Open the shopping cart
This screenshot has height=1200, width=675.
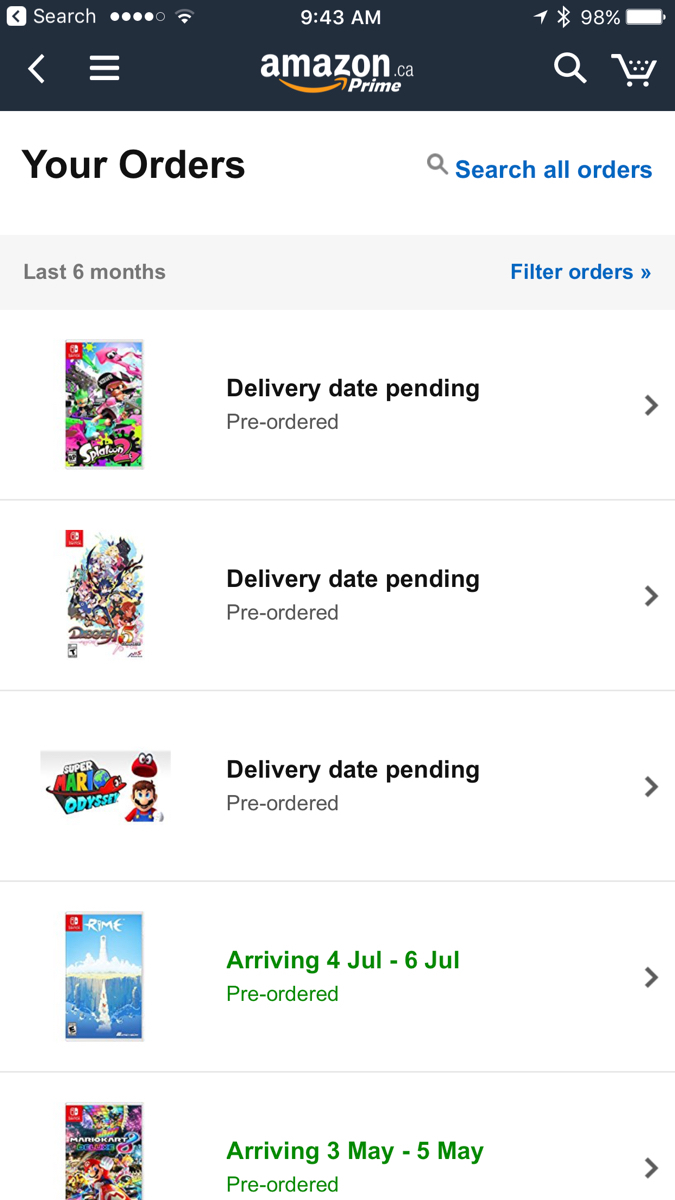click(634, 69)
